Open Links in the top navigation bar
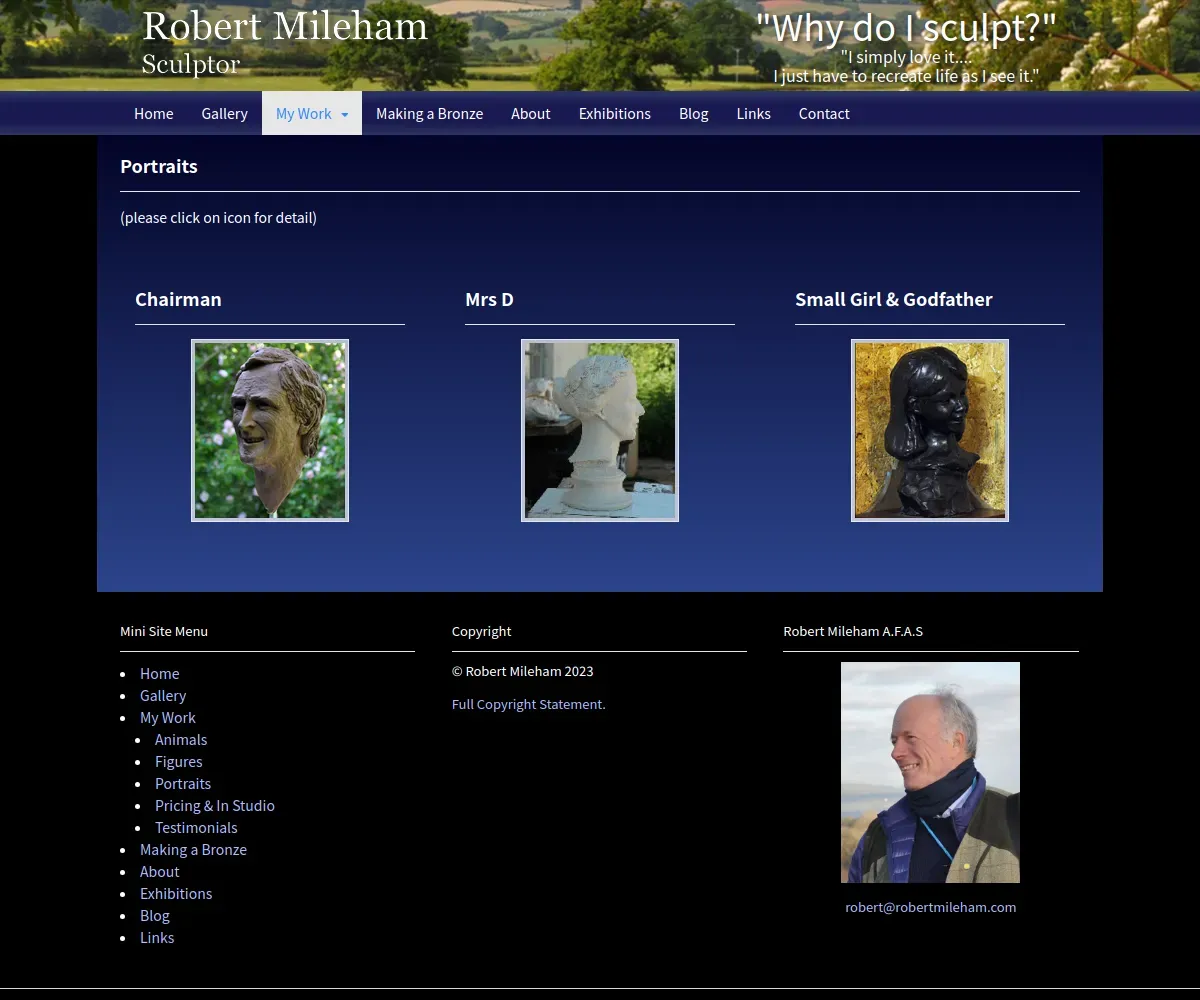Viewport: 1200px width, 1000px height. tap(754, 113)
